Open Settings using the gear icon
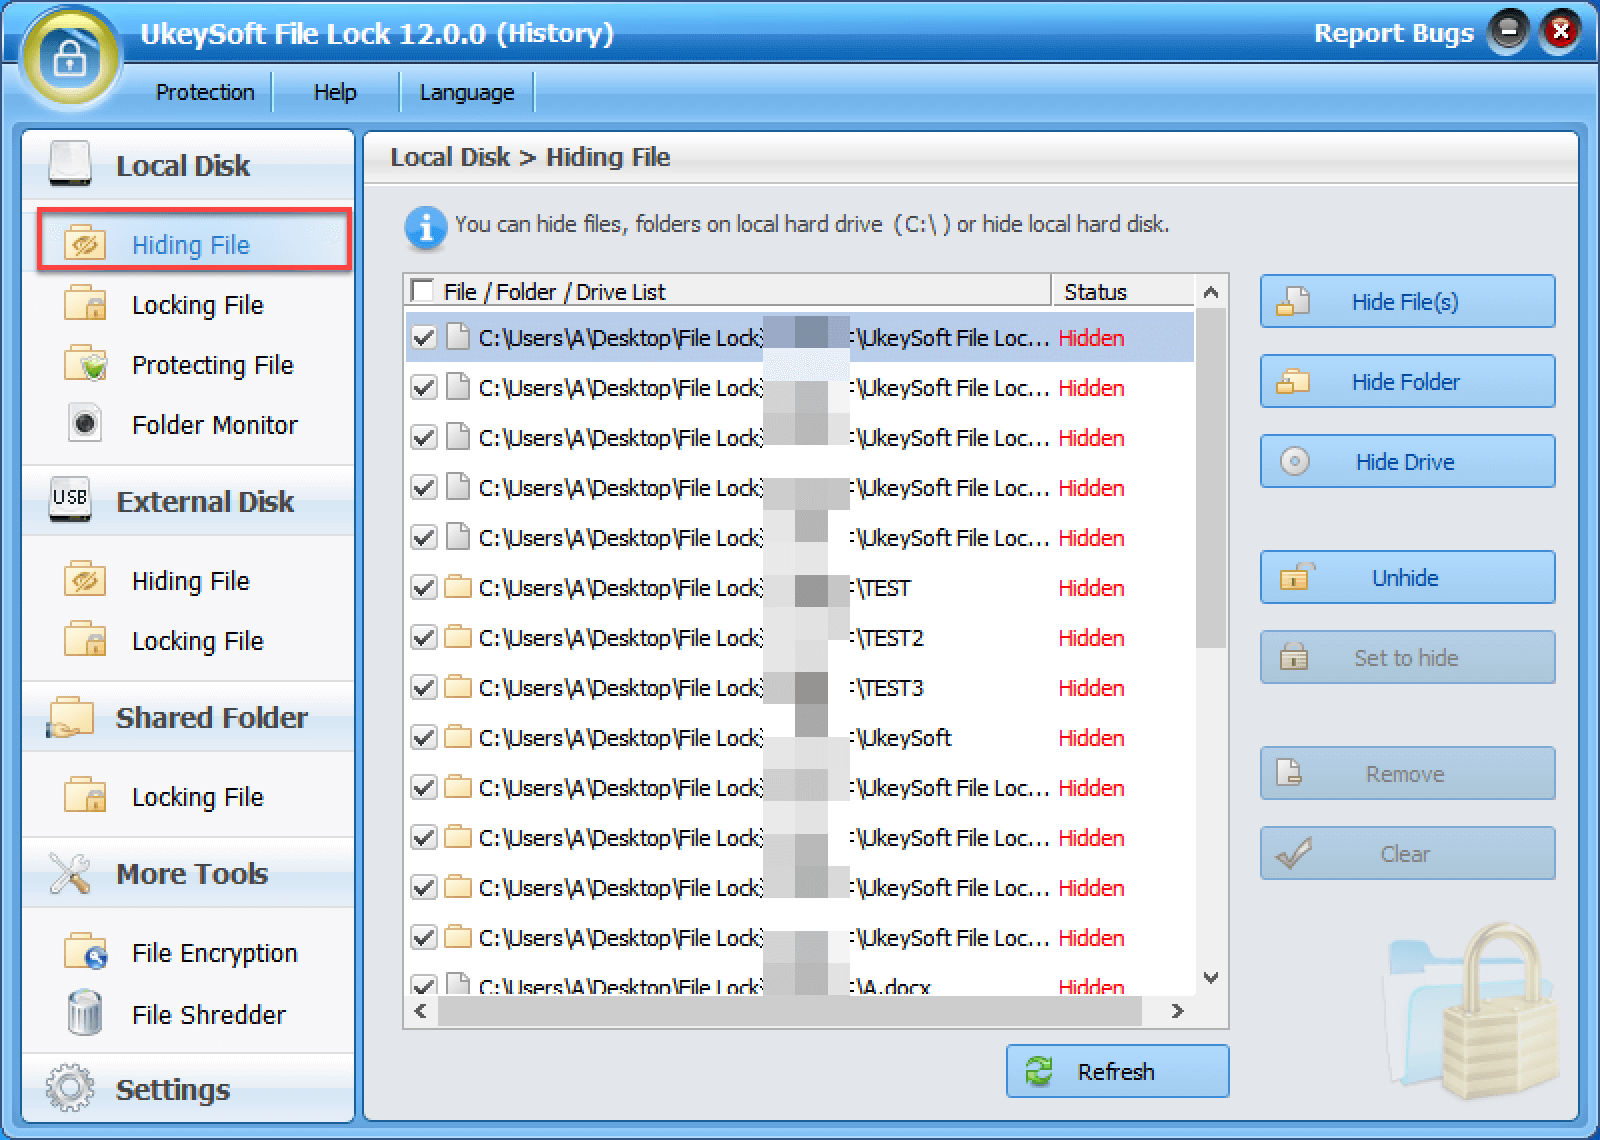The image size is (1600, 1140). pyautogui.click(x=70, y=1088)
